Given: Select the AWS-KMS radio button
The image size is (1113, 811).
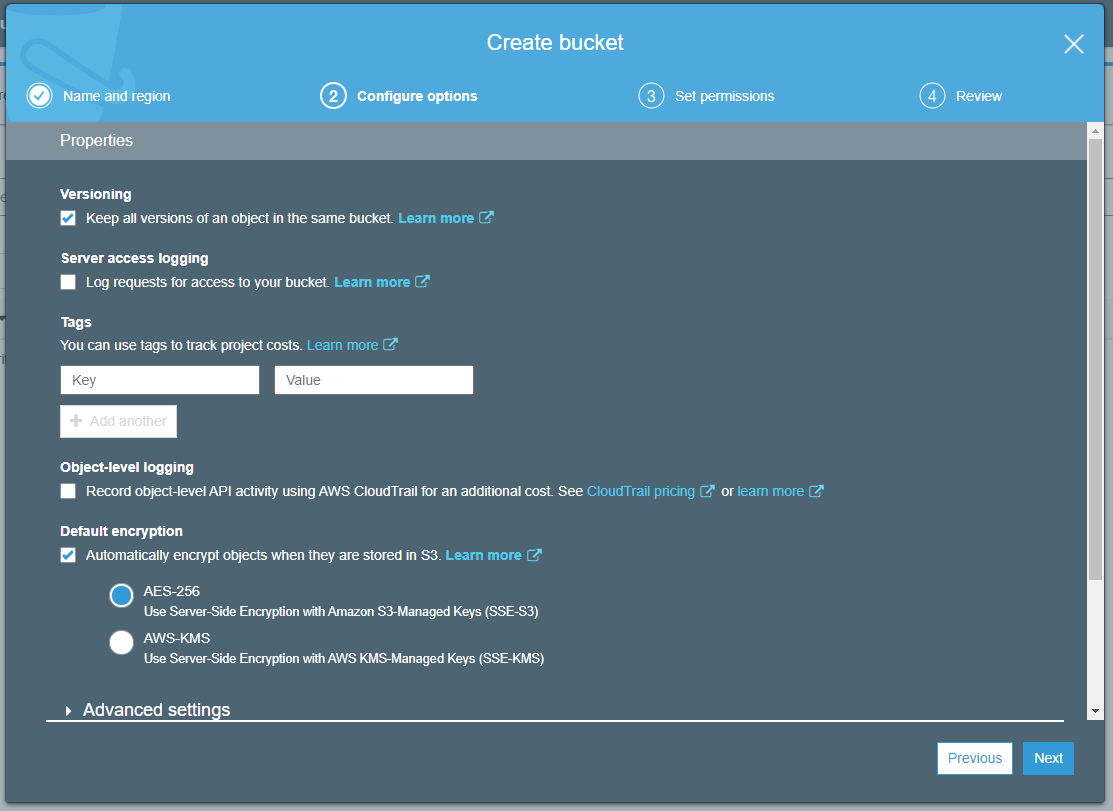Looking at the screenshot, I should [121, 642].
